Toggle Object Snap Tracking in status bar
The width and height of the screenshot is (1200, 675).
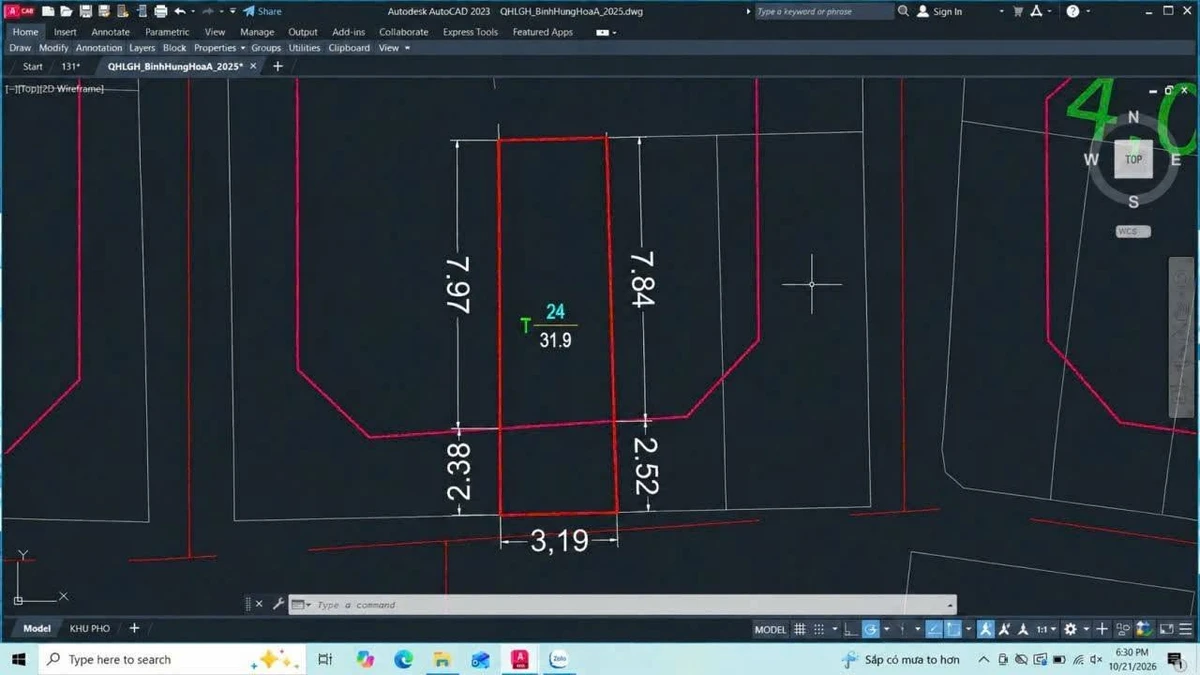933,629
